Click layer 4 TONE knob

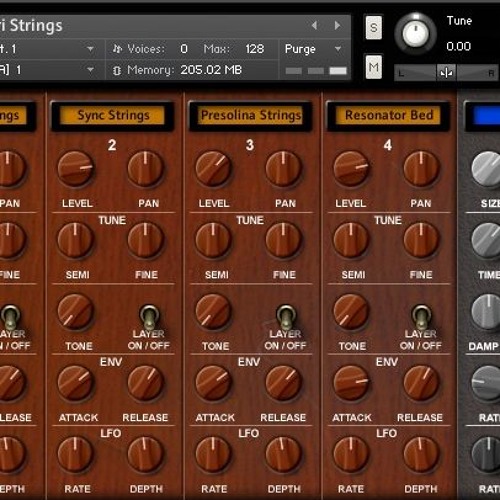351,311
